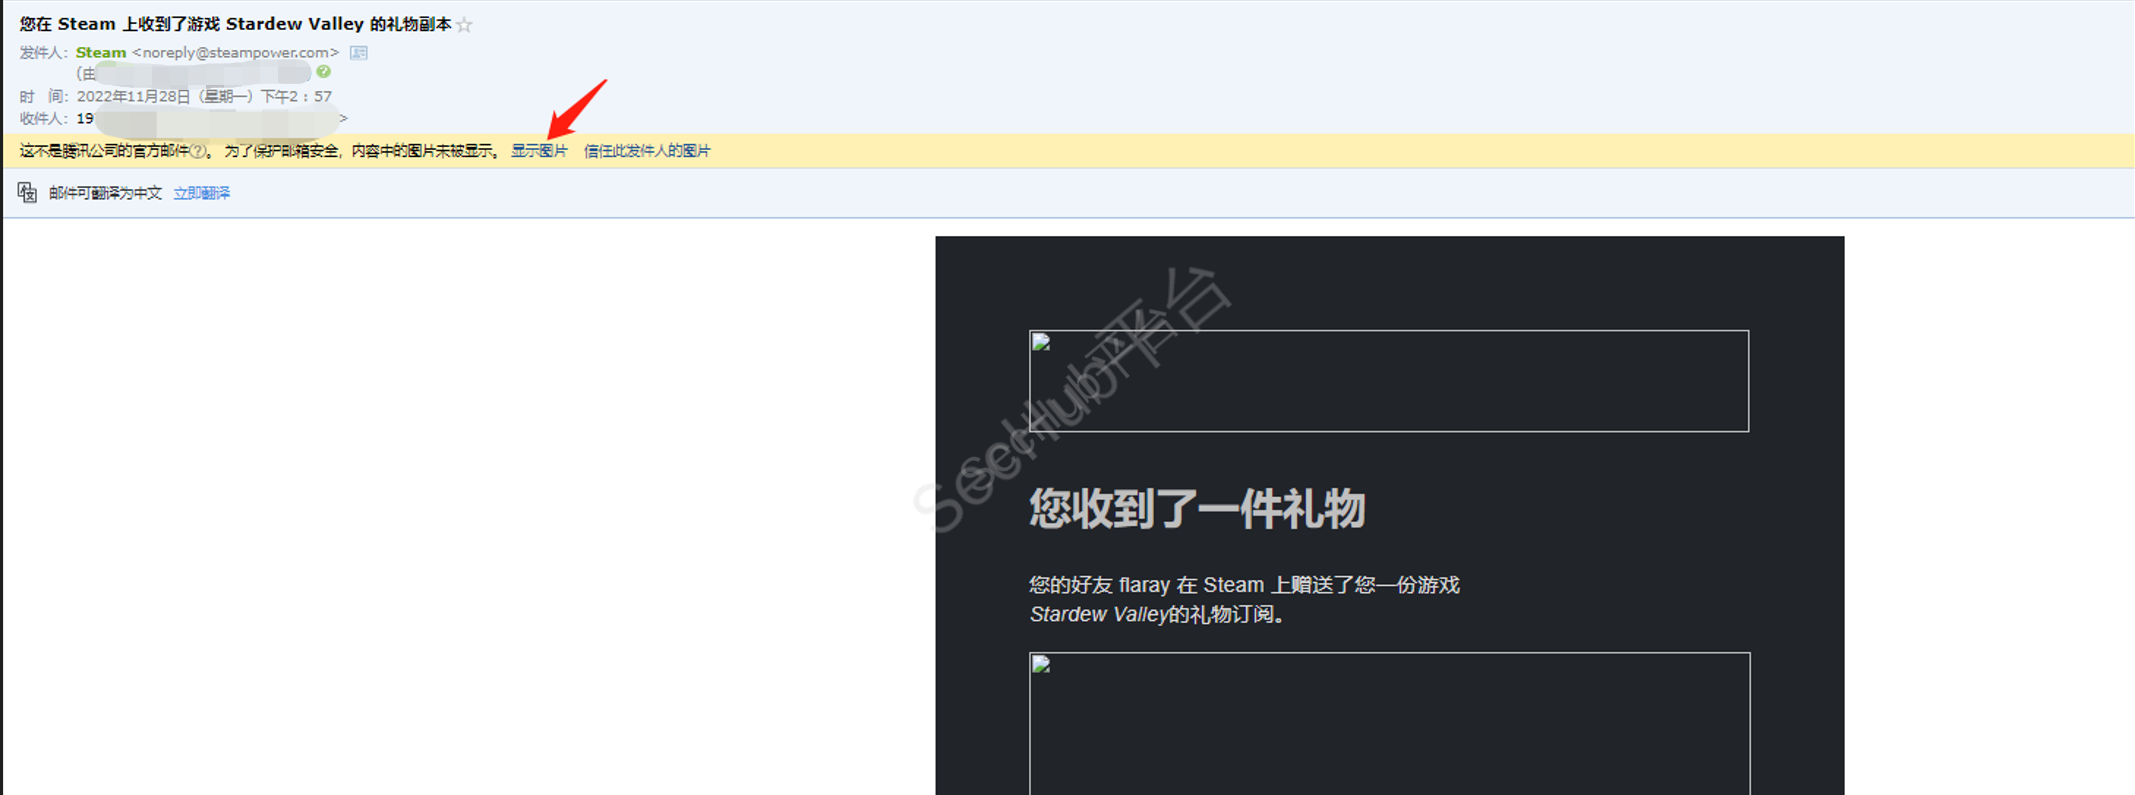Click the noreply@steampower.com address
The height and width of the screenshot is (795, 2135).
(236, 52)
